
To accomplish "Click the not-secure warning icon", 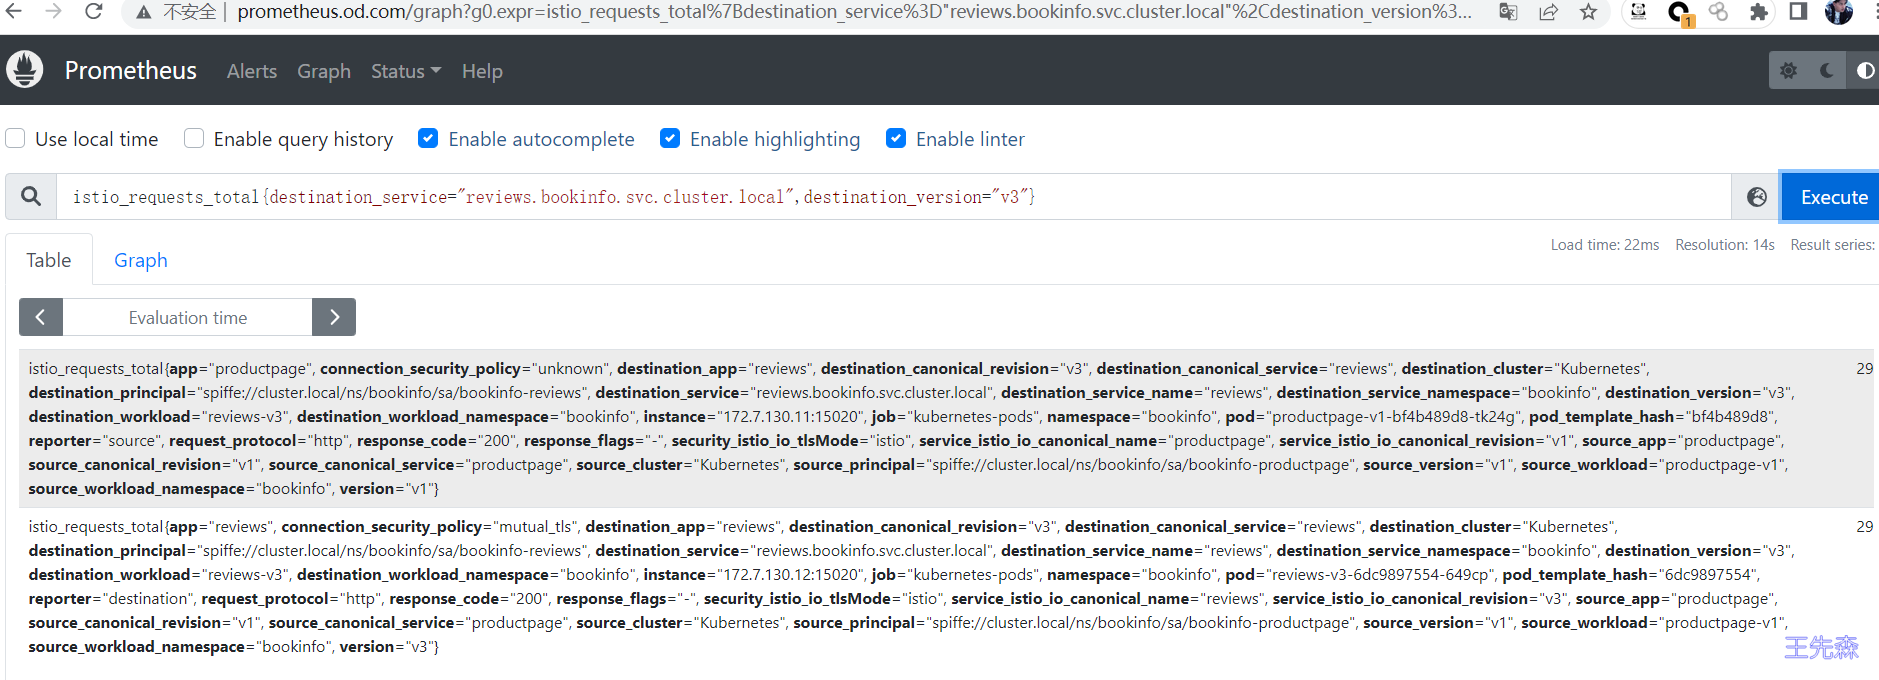I will pos(144,12).
